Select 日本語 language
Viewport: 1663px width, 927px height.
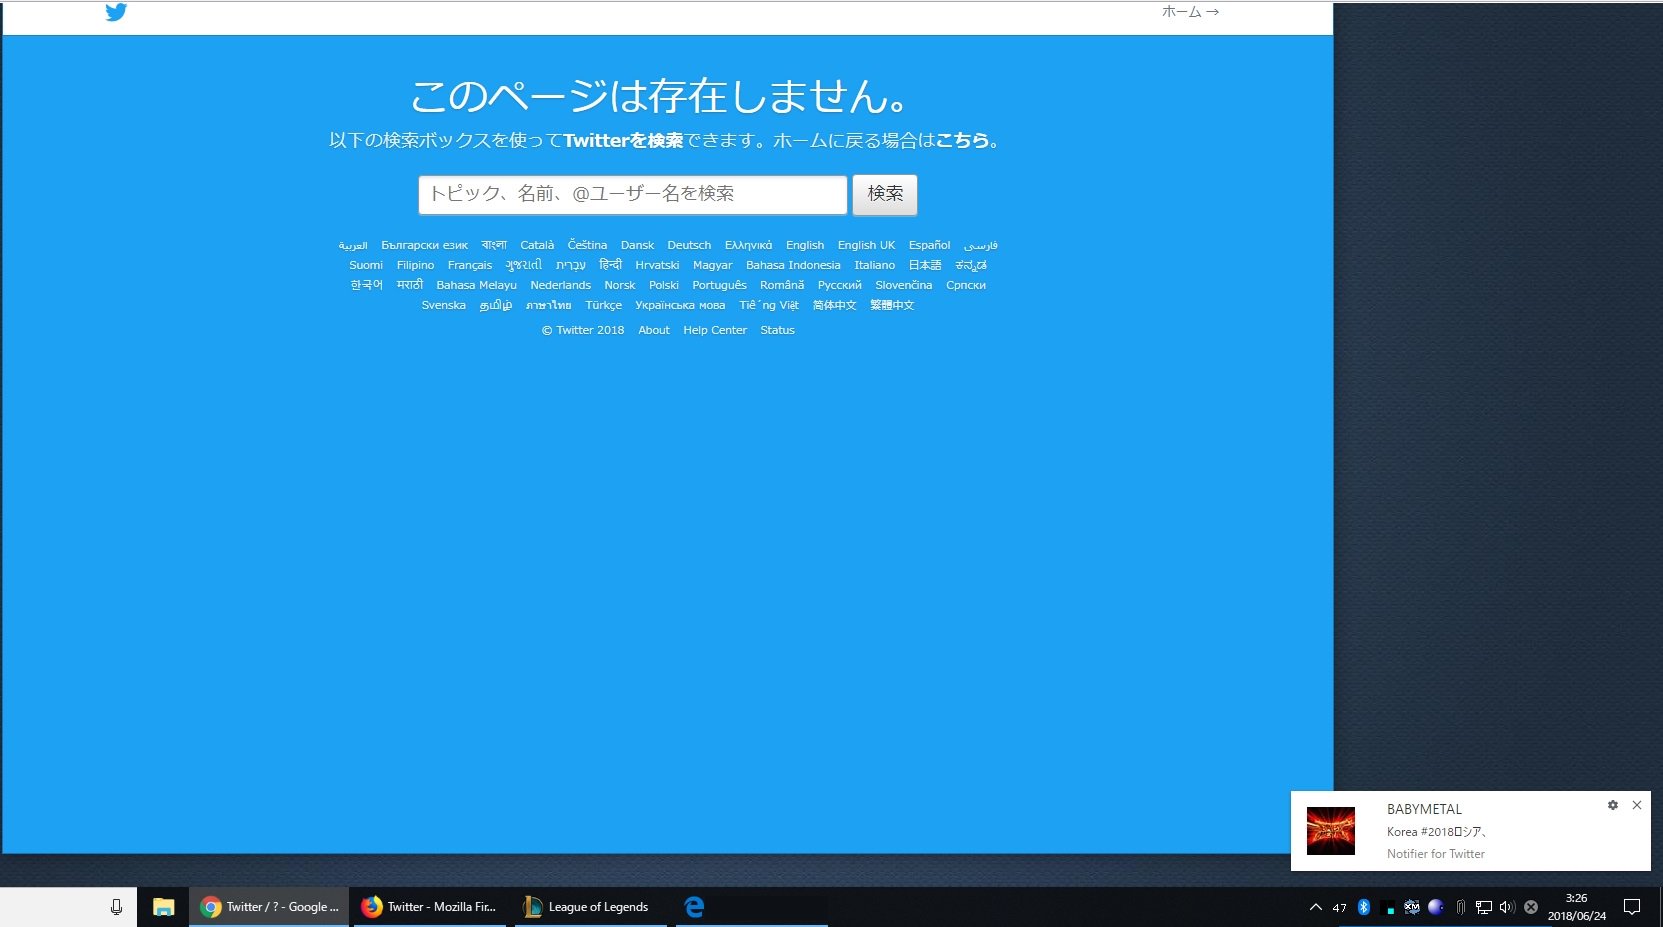[925, 265]
